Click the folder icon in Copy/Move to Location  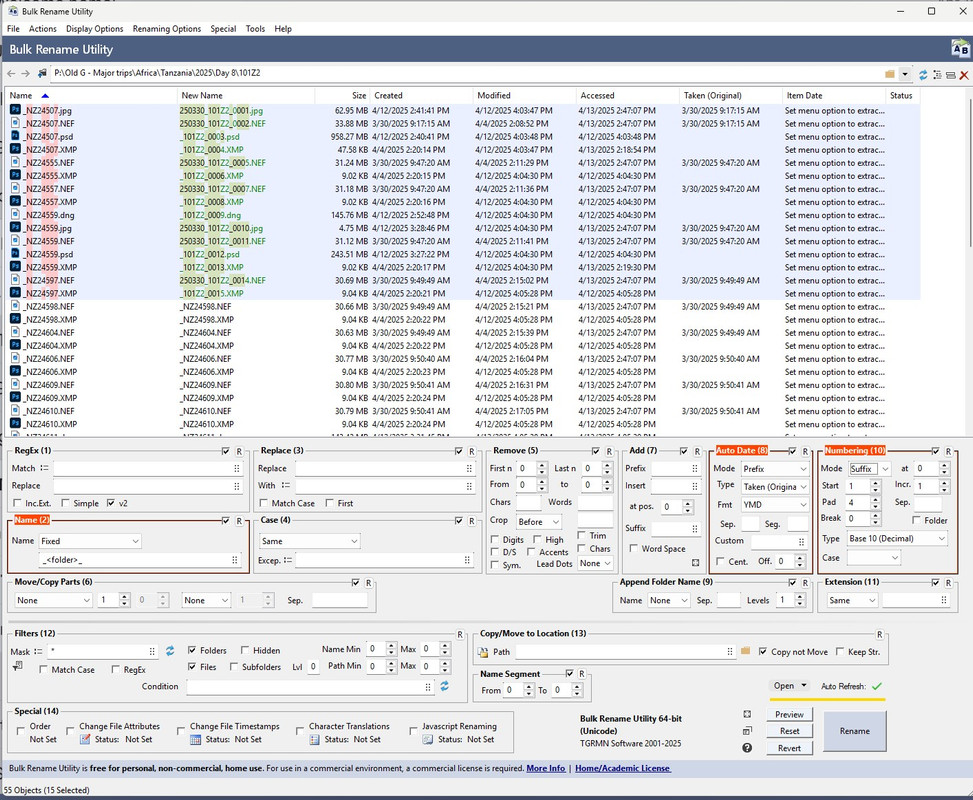pos(745,651)
